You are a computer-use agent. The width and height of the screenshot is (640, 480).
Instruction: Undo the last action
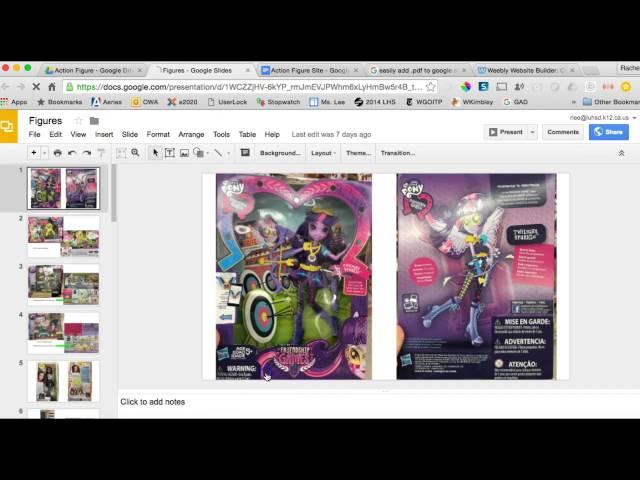tap(72, 153)
